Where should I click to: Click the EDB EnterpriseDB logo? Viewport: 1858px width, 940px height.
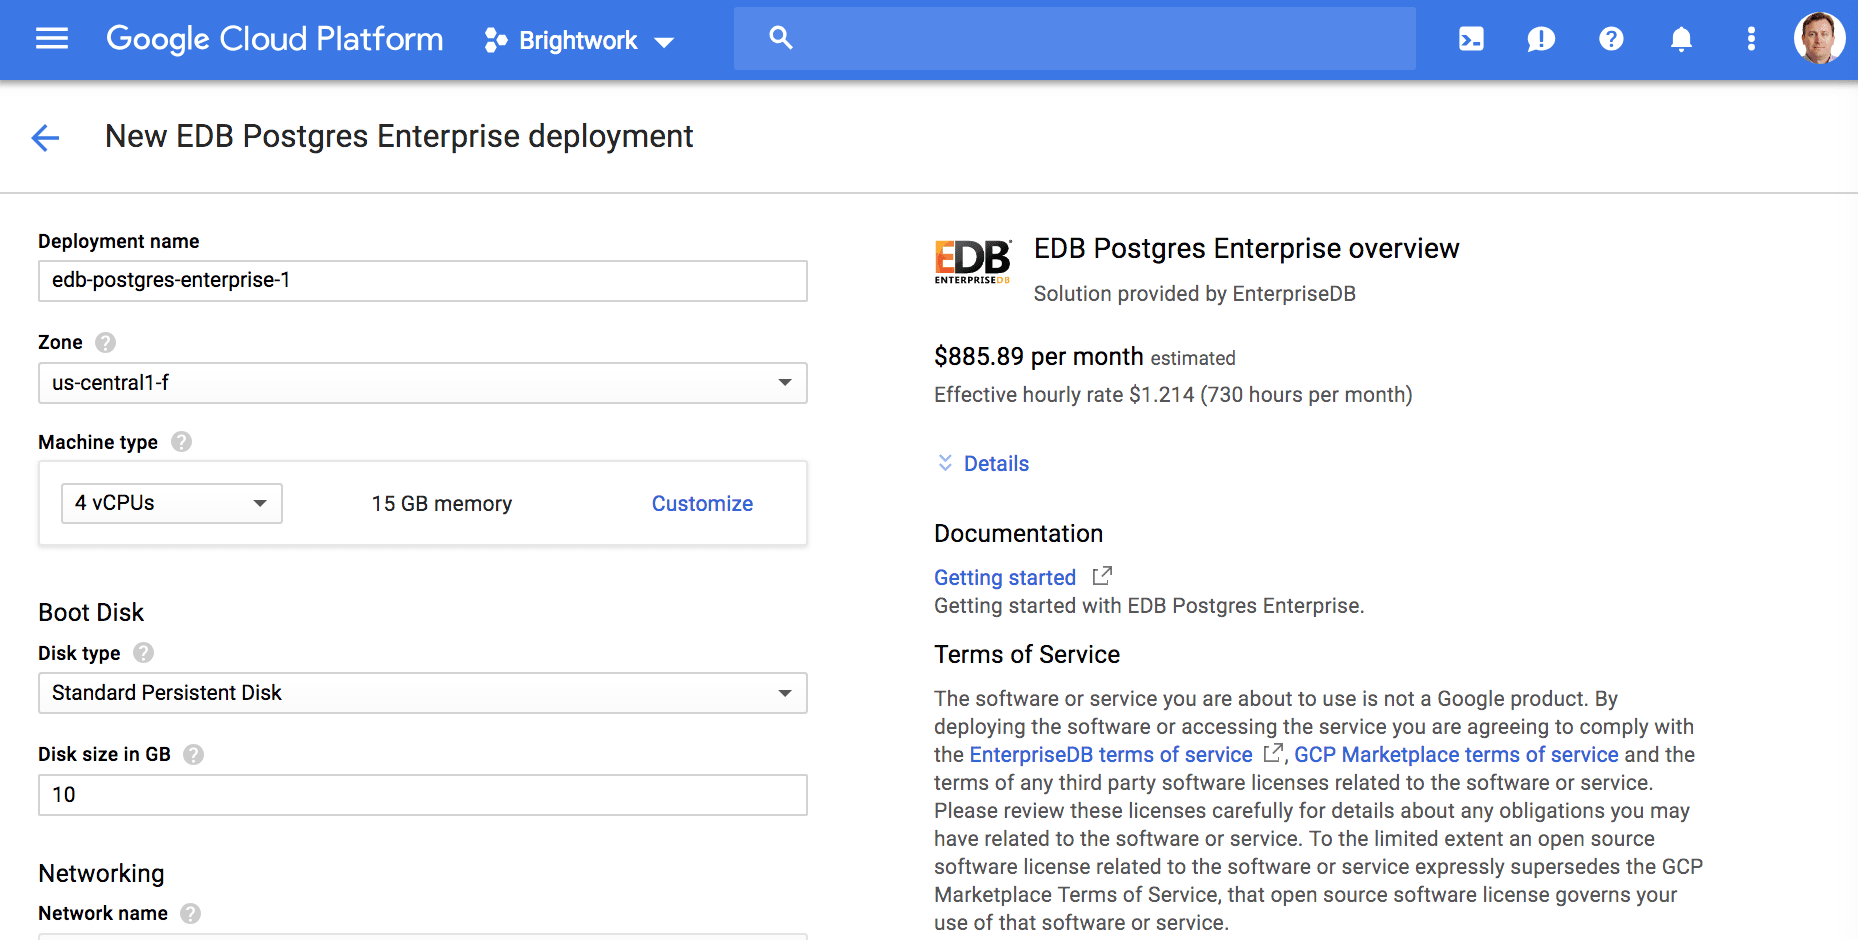tap(973, 262)
